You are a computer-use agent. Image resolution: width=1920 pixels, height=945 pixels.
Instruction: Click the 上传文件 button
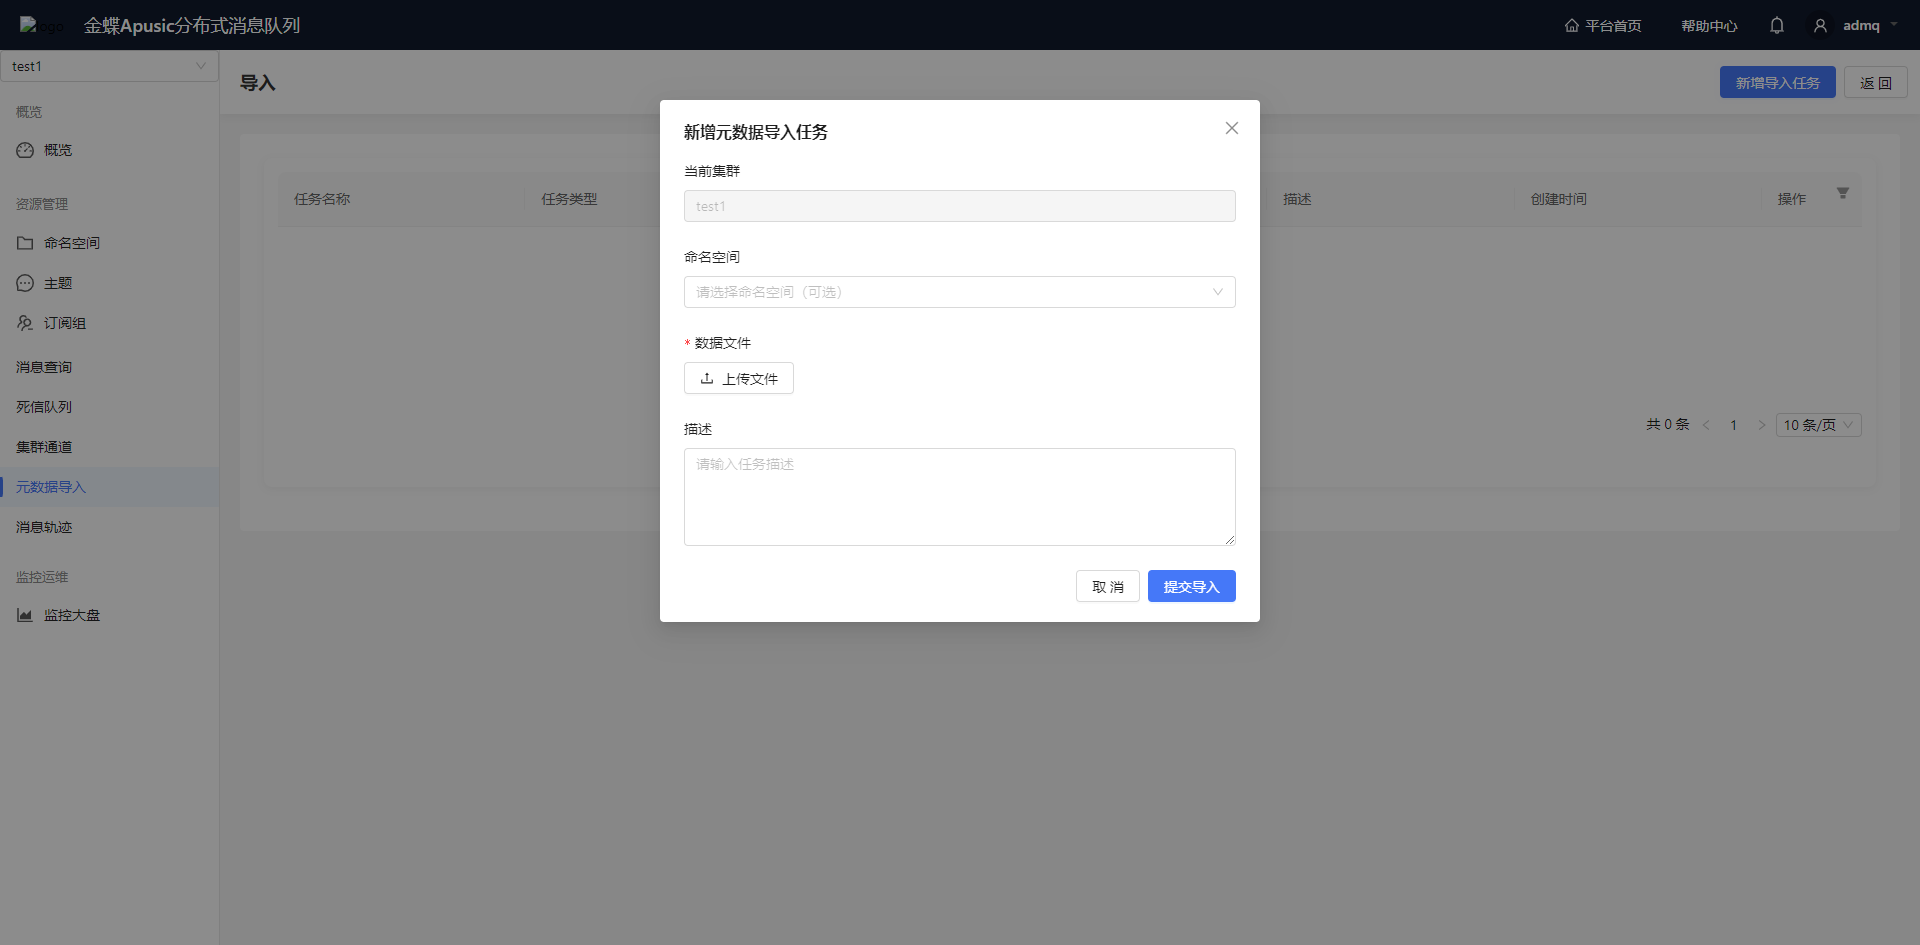tap(738, 378)
